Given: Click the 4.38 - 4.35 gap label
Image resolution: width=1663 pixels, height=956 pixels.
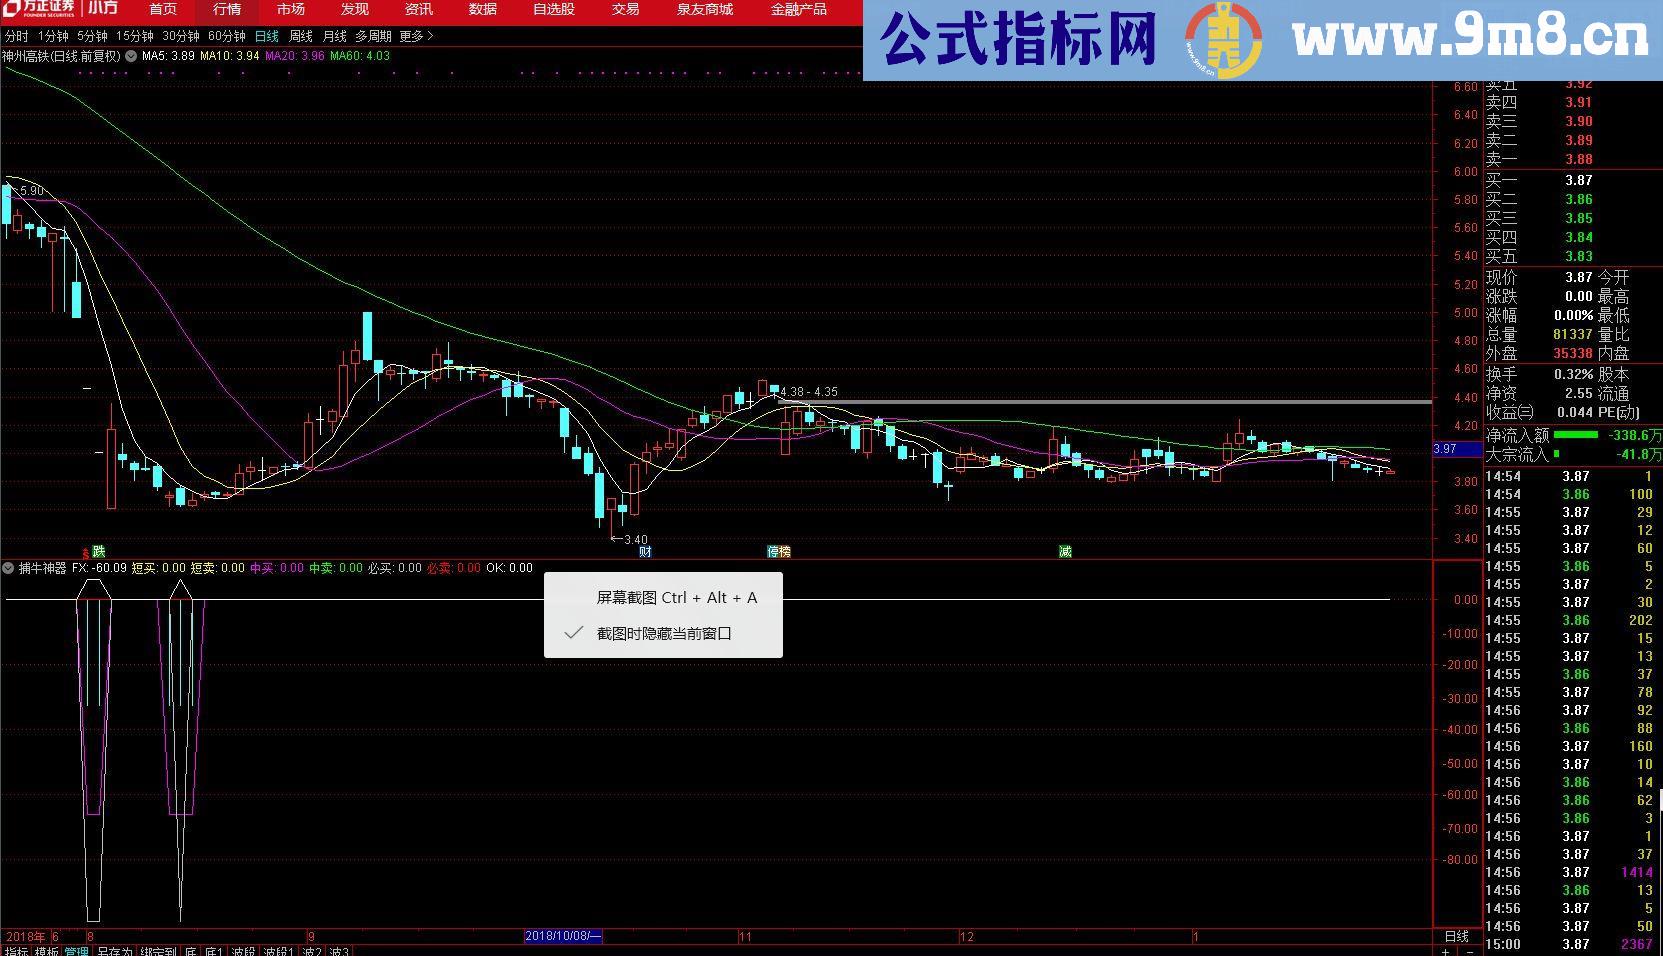Looking at the screenshot, I should [x=809, y=392].
